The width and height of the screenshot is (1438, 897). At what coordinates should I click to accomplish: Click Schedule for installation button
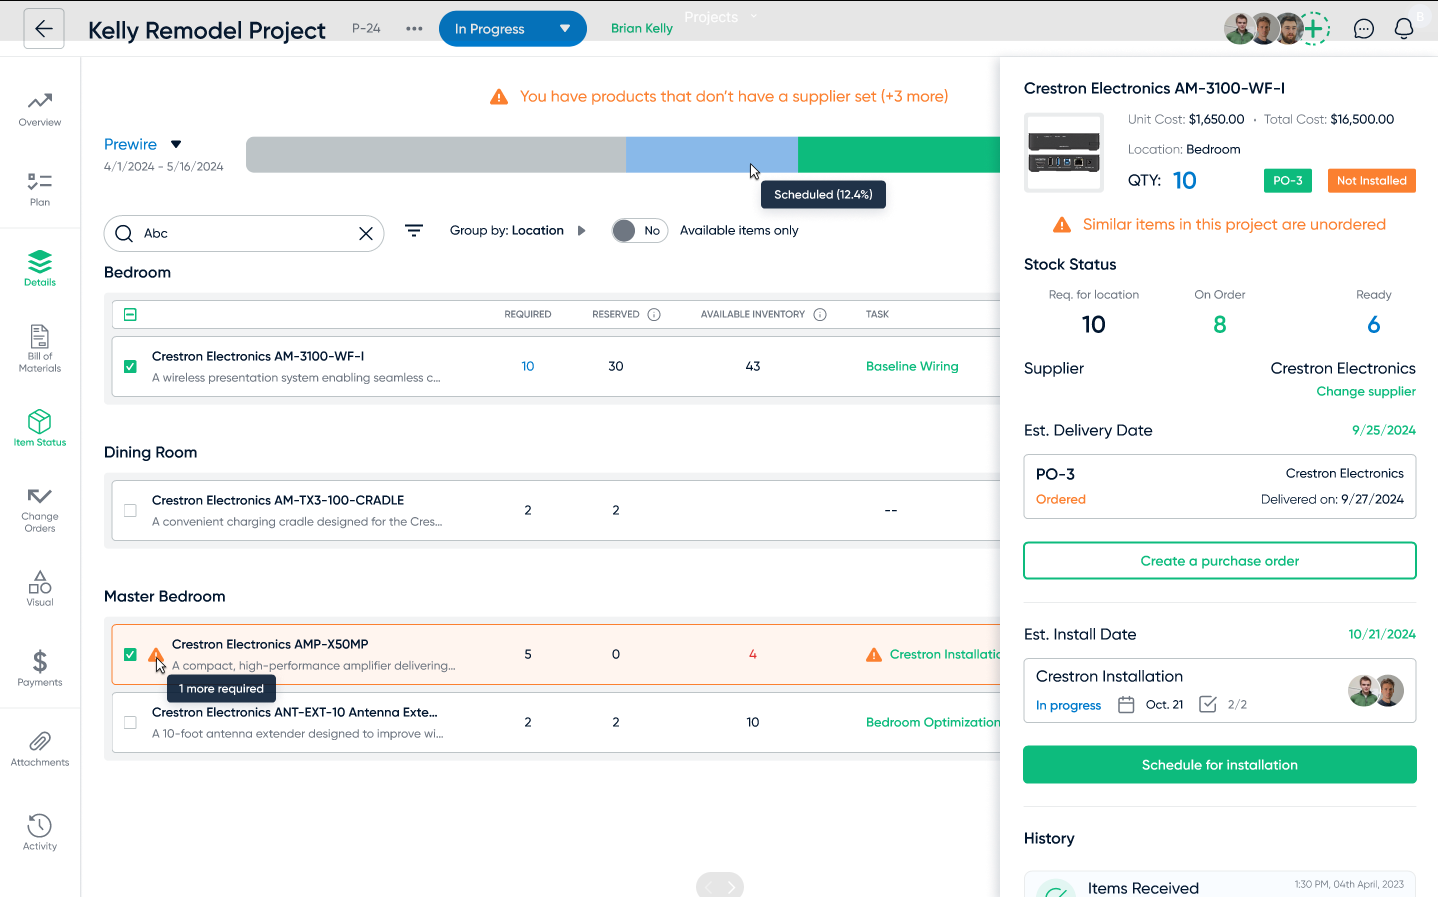click(x=1220, y=765)
